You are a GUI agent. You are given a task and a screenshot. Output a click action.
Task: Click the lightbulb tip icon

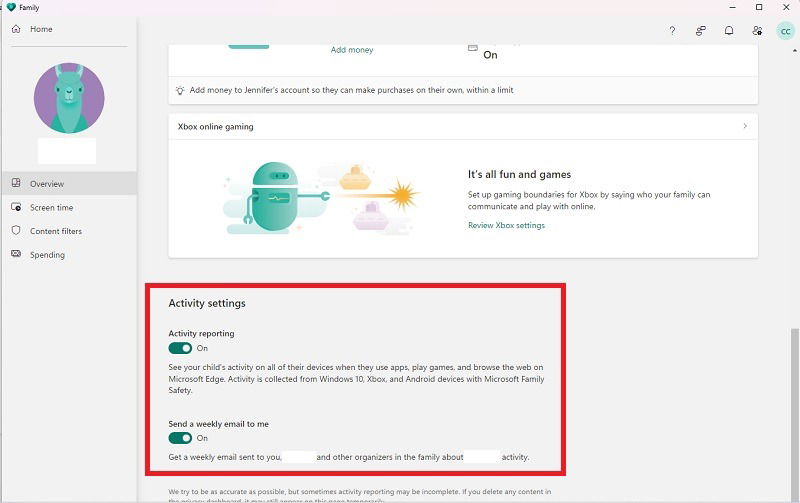pos(180,90)
